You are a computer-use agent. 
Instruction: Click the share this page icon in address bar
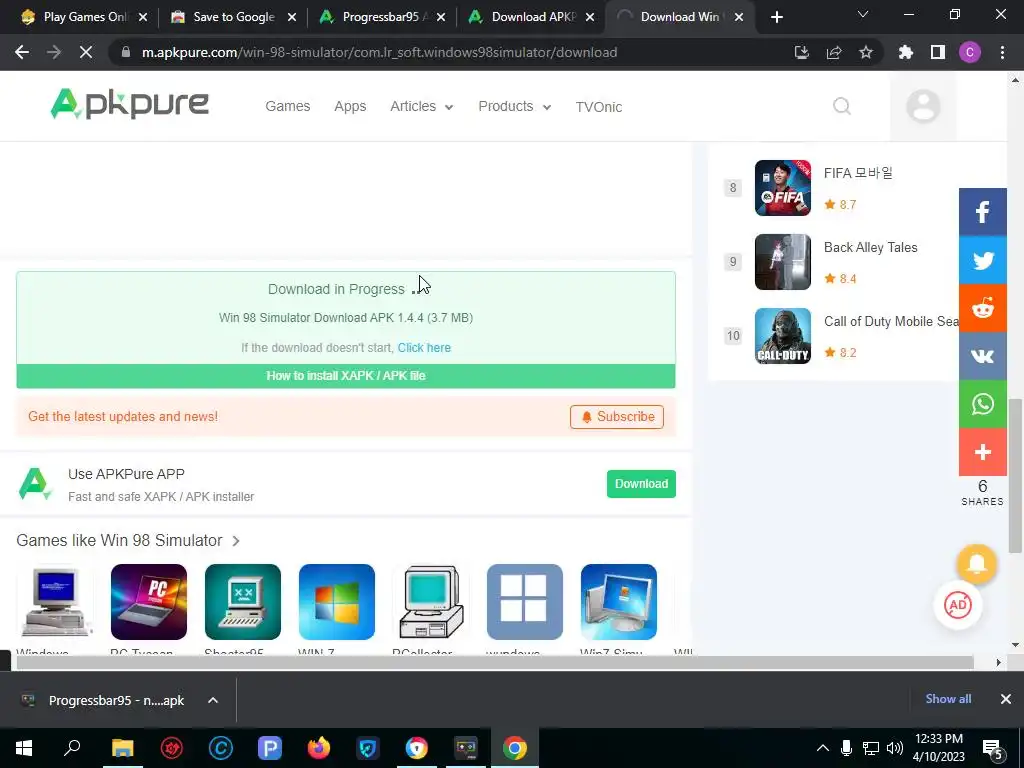(x=834, y=52)
